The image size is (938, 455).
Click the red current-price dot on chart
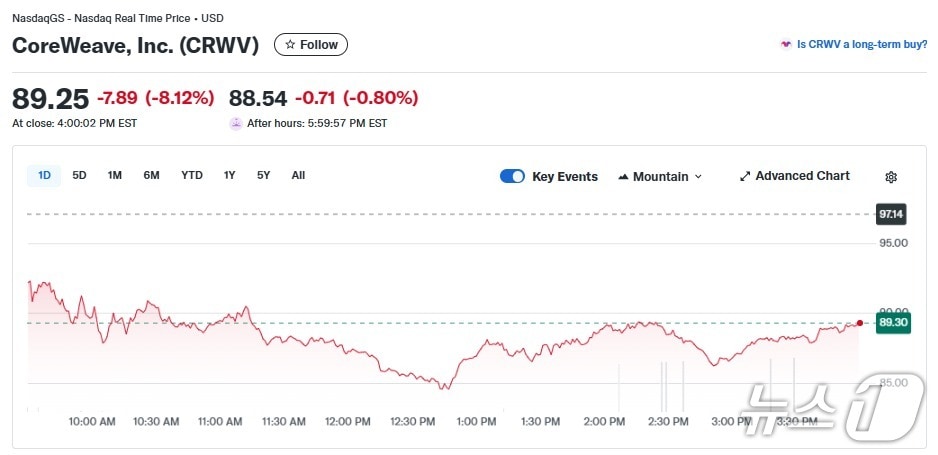859,322
